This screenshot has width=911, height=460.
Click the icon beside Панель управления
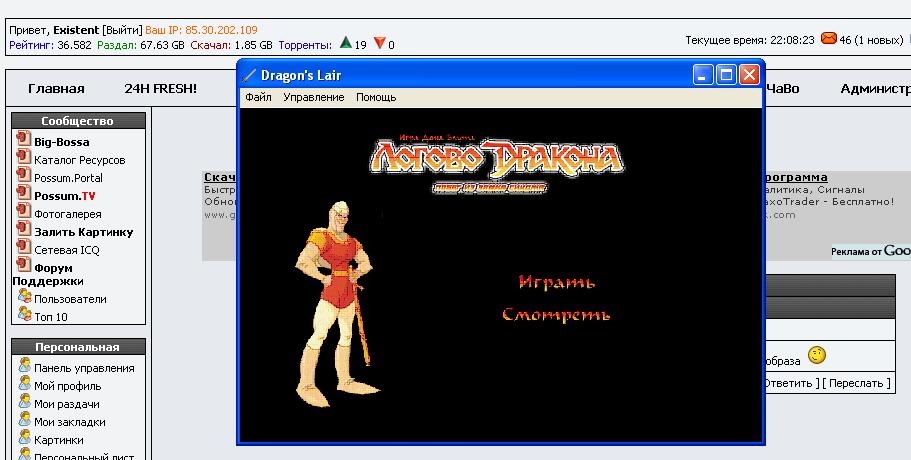(x=24, y=365)
